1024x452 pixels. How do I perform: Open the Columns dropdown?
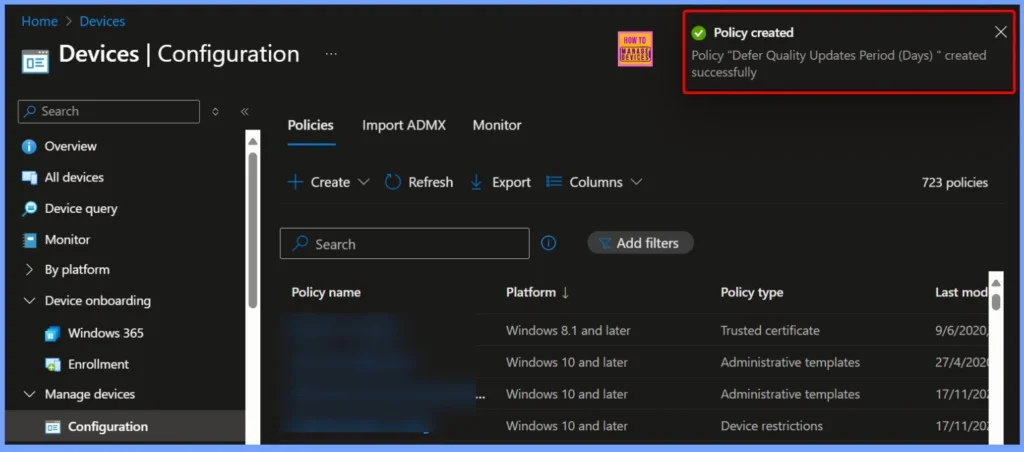[594, 182]
